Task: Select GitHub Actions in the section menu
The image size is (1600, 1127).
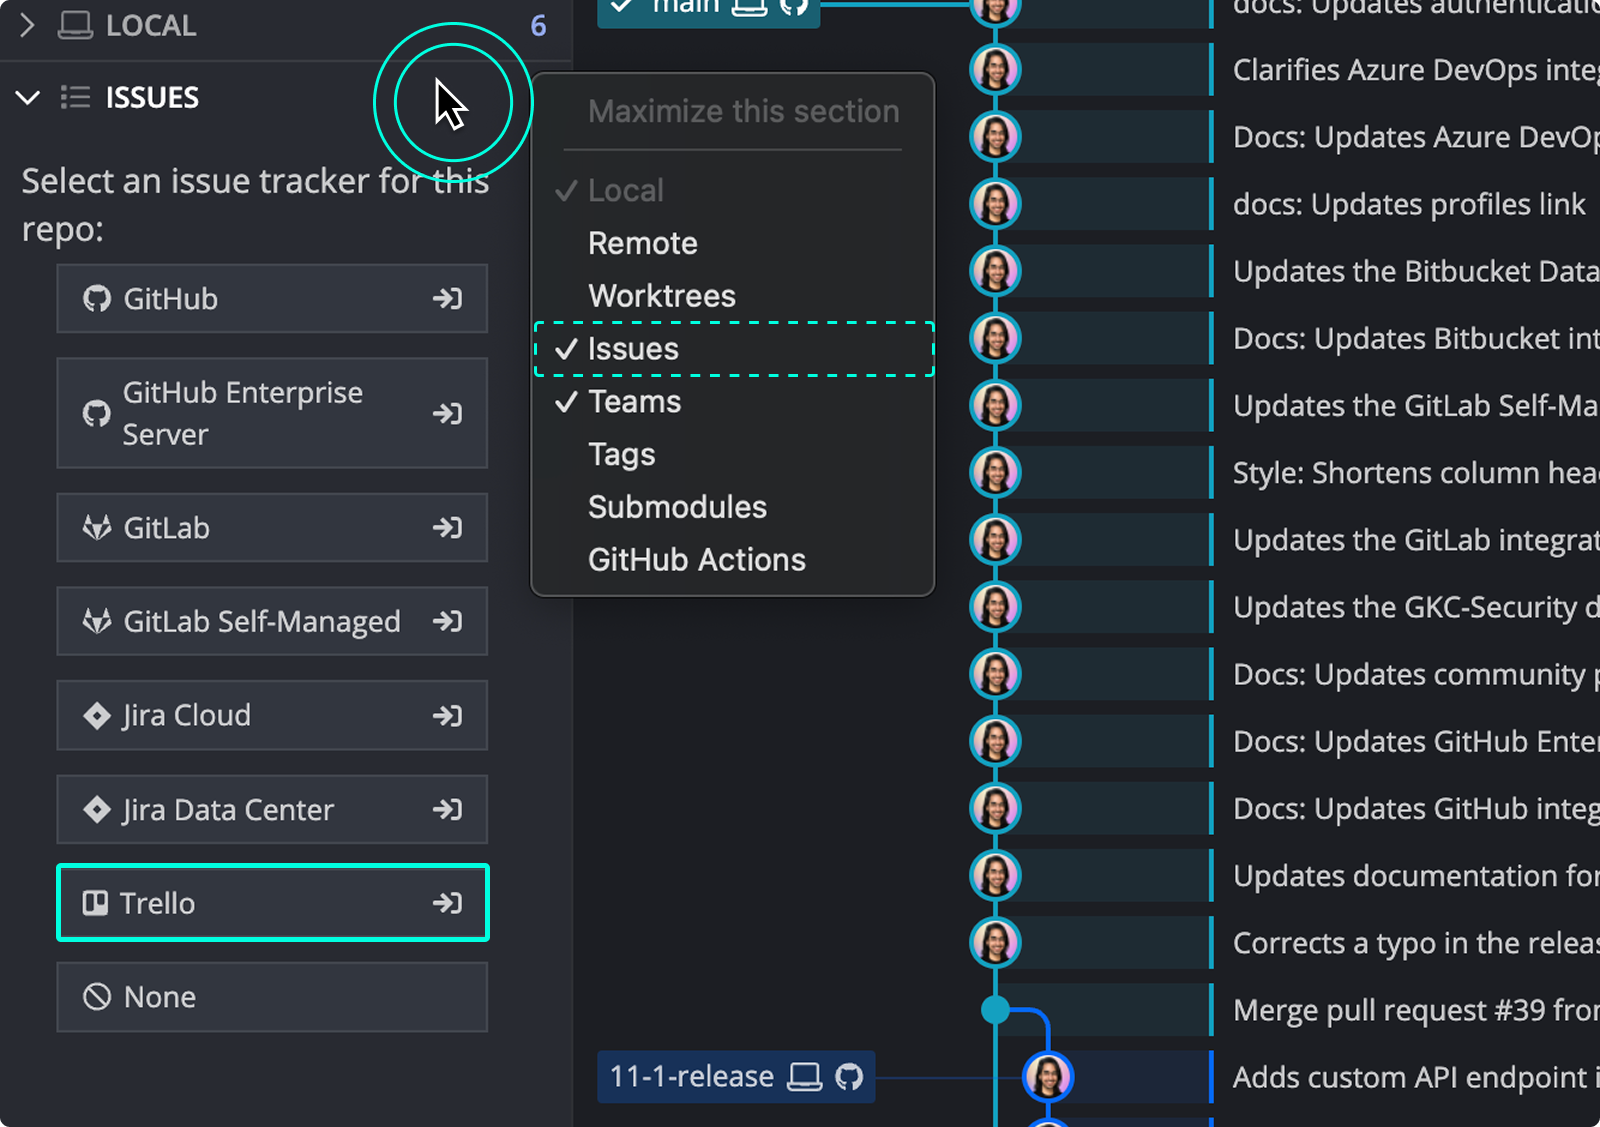Action: tap(697, 559)
